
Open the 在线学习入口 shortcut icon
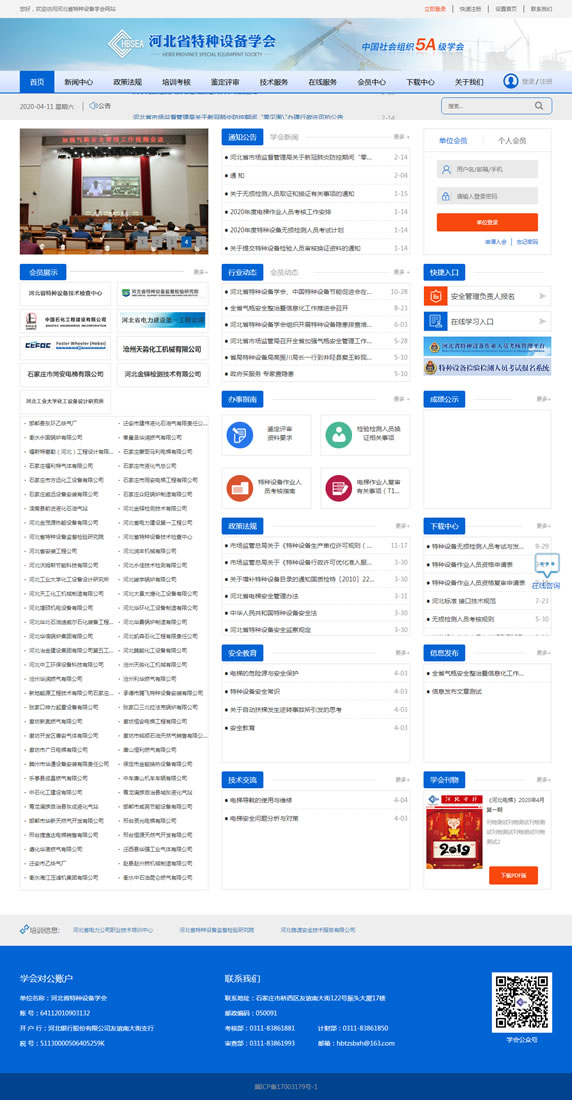coord(435,321)
